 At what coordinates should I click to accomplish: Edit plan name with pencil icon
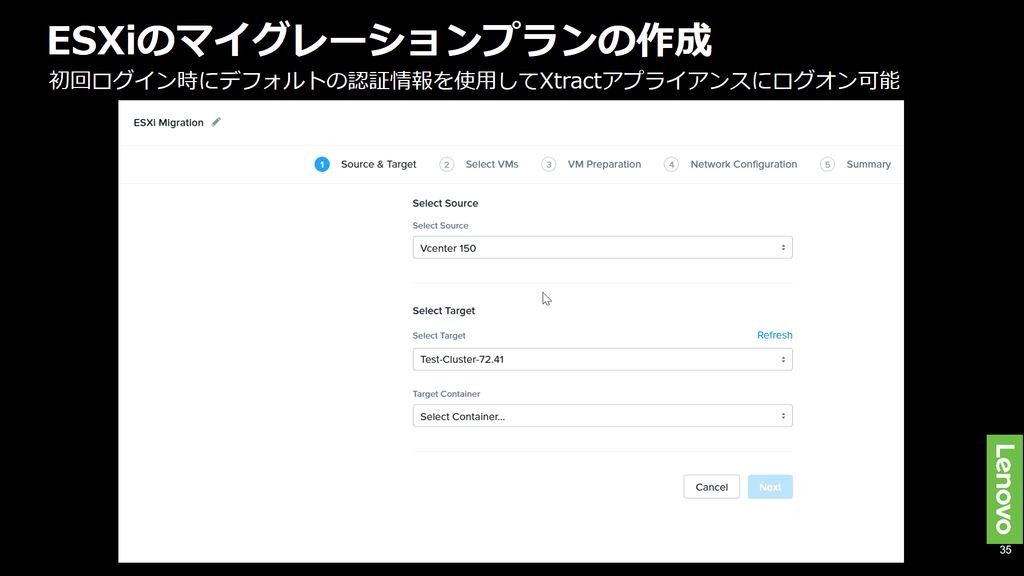pyautogui.click(x=216, y=122)
